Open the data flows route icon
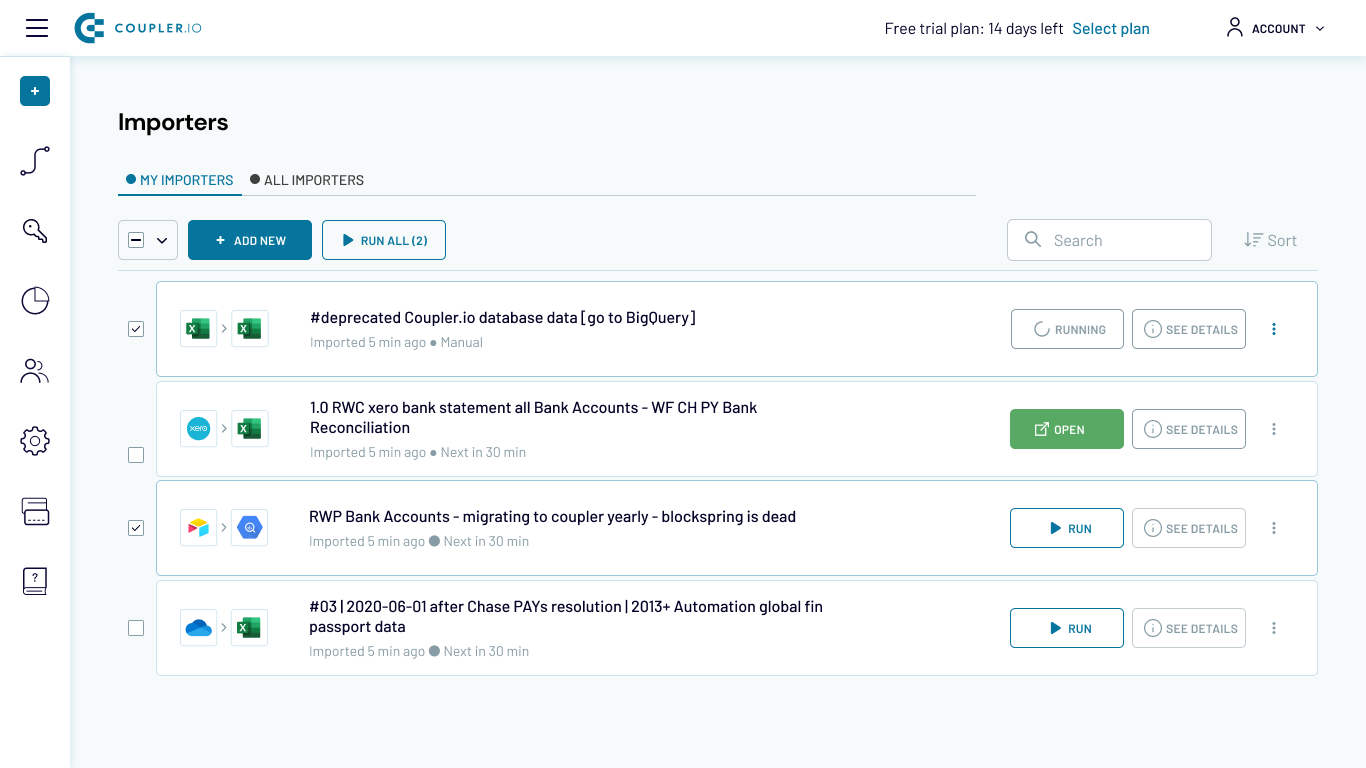Screen dimensions: 1366x768 click(x=35, y=161)
